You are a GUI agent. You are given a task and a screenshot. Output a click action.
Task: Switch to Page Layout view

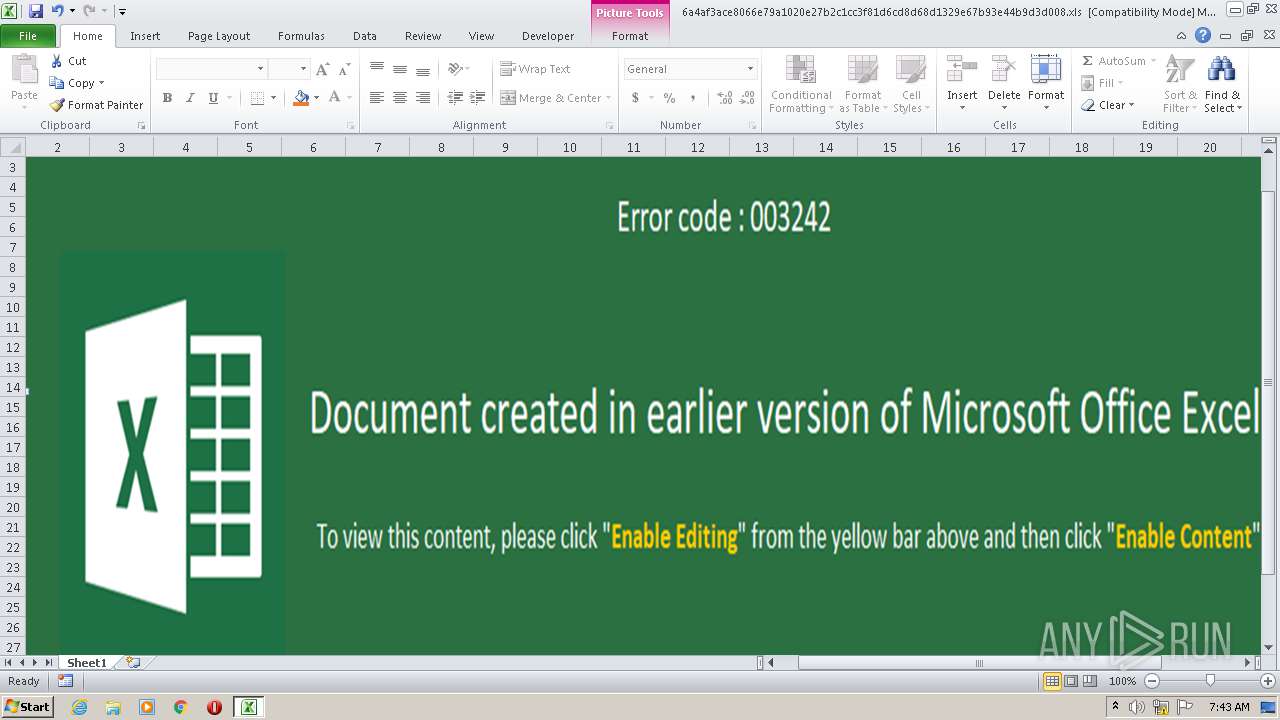coord(1071,681)
